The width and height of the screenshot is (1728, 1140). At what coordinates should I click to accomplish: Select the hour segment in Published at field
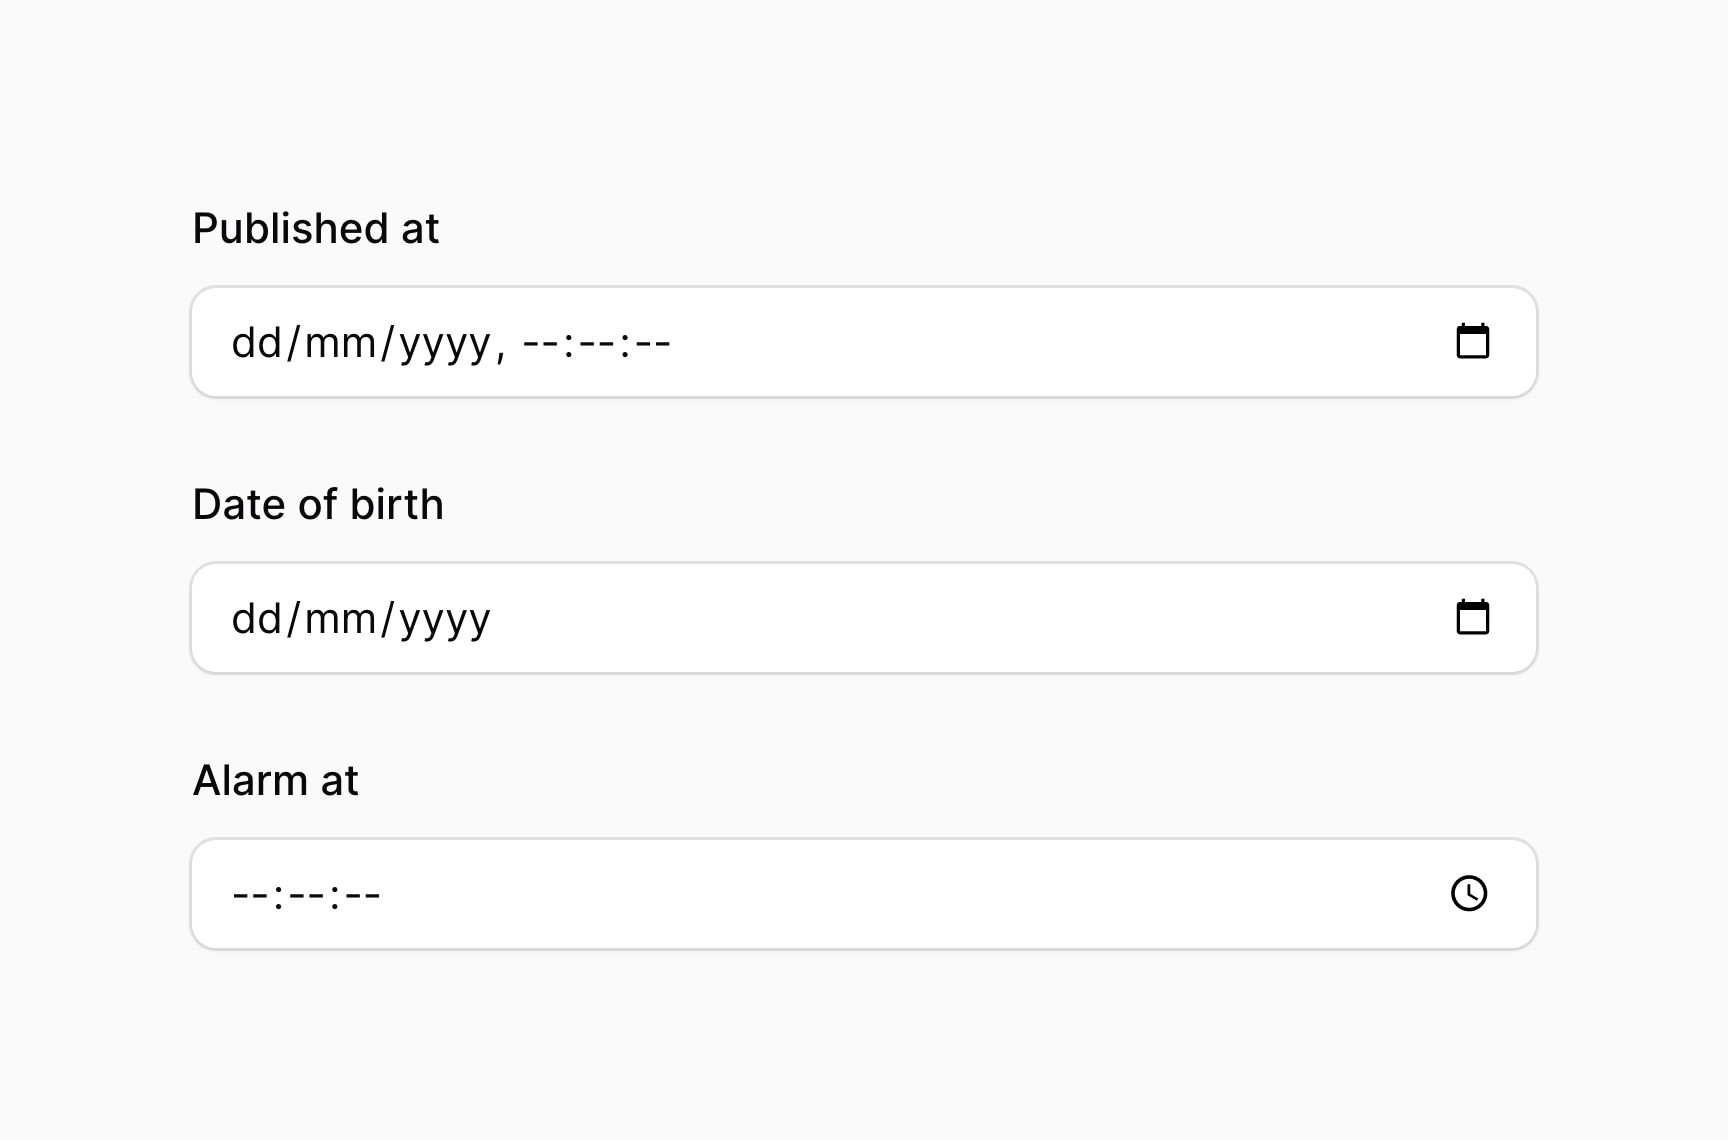(x=542, y=343)
